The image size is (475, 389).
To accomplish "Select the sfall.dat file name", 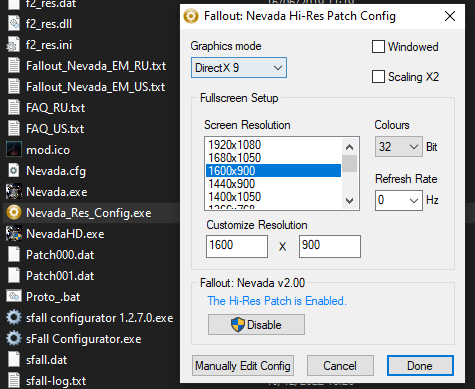I will coord(46,360).
